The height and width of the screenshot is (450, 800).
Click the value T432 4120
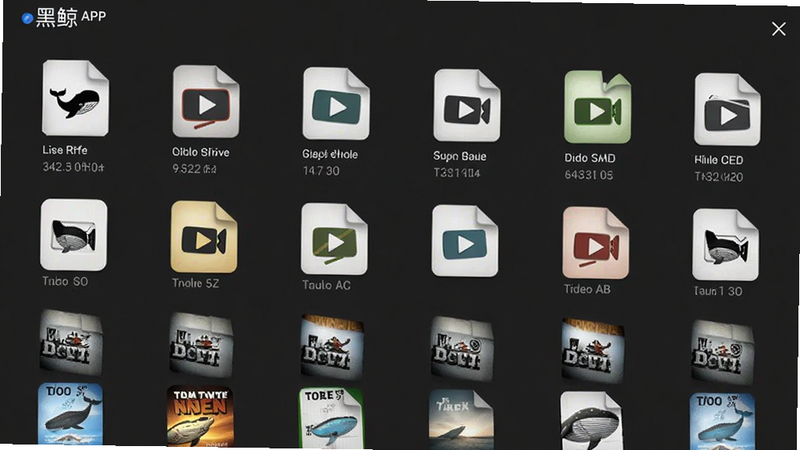click(719, 177)
